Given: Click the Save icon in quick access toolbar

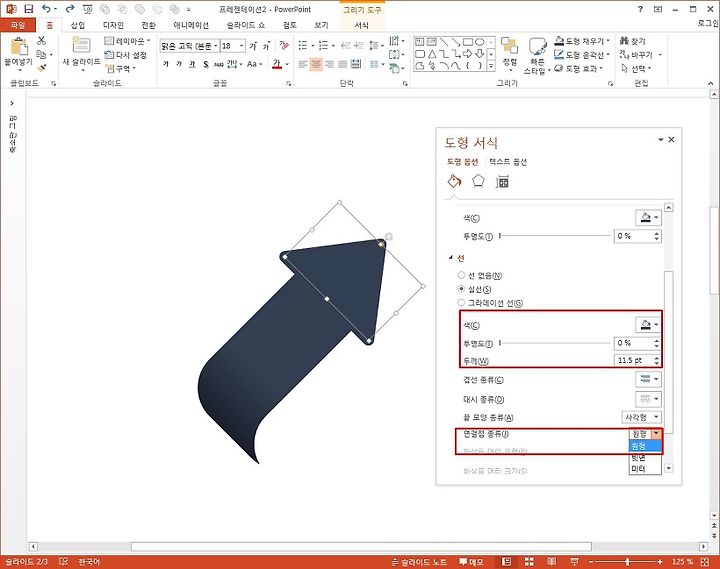Looking at the screenshot, I should point(28,9).
